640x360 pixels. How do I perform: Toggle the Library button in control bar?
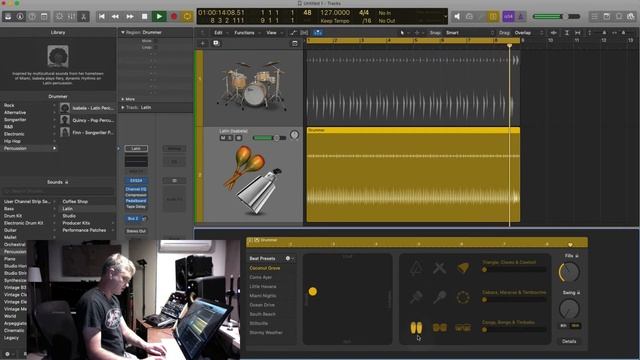[x=8, y=16]
